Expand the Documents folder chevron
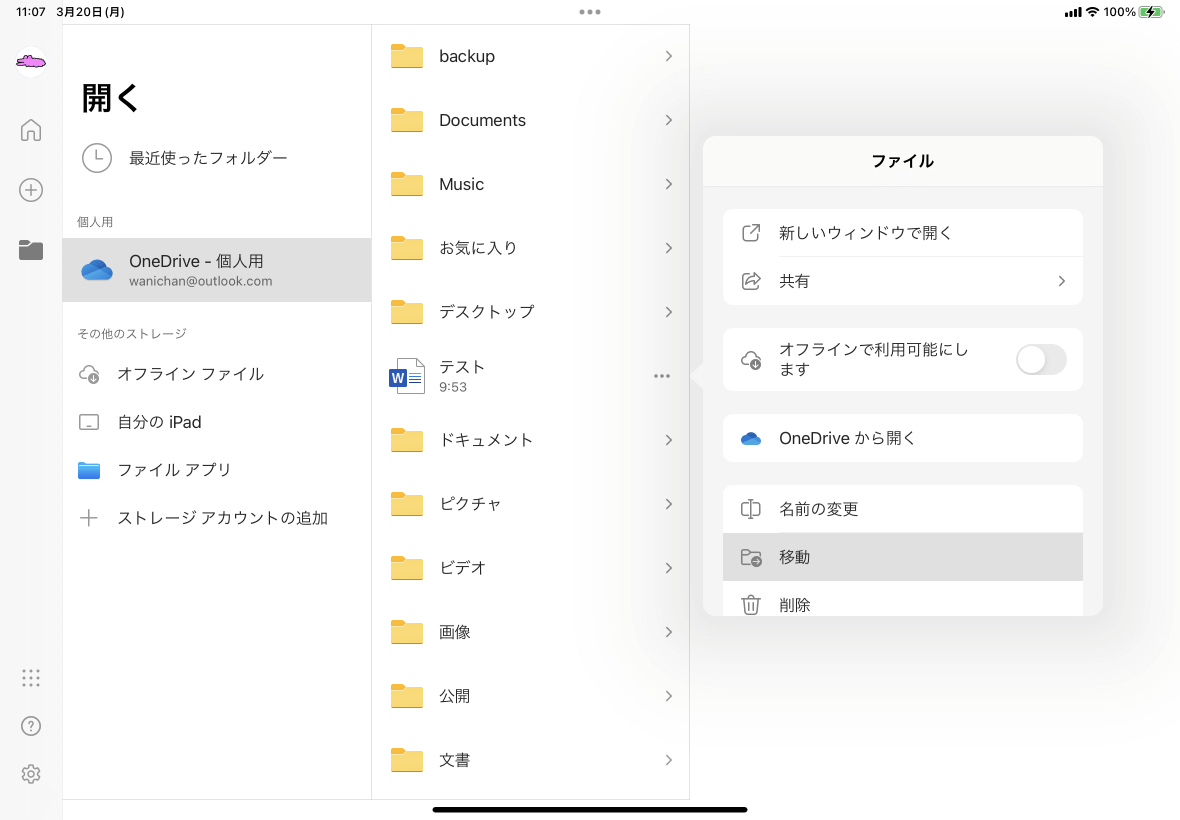This screenshot has width=1180, height=820. coord(668,120)
